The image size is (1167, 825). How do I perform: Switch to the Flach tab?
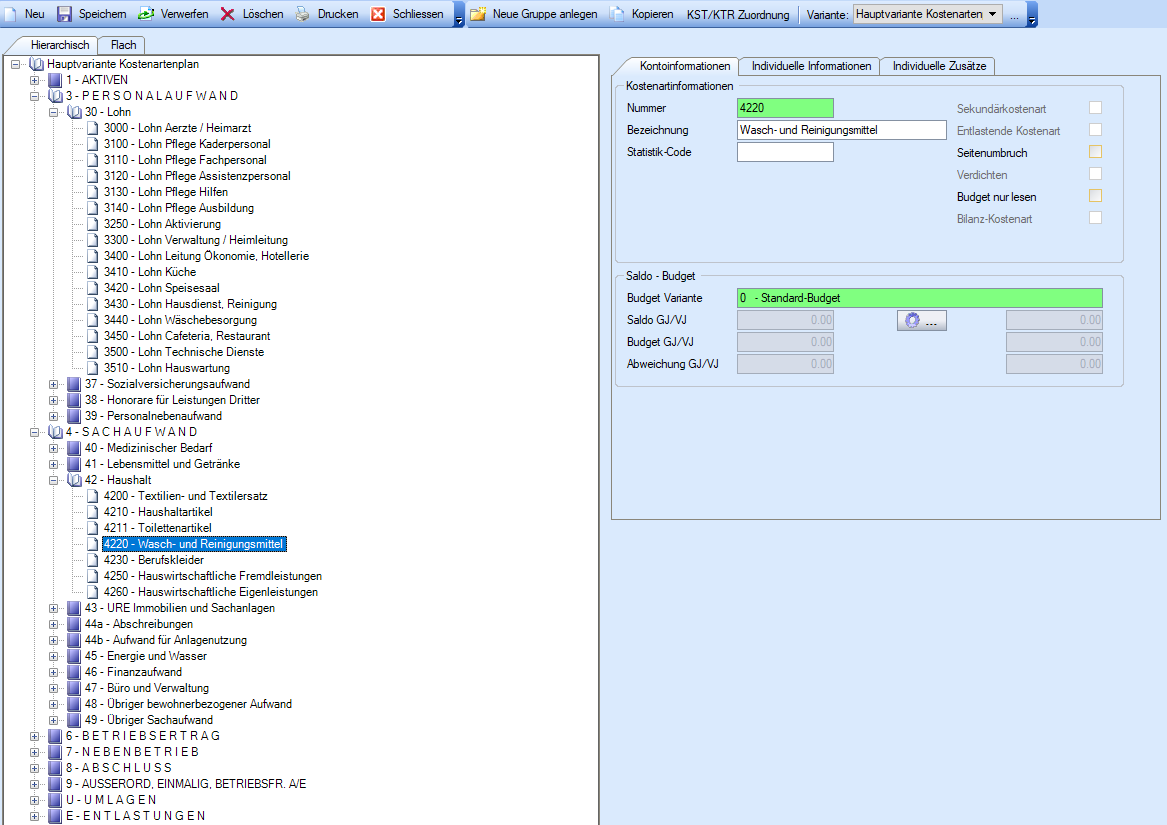click(x=123, y=45)
